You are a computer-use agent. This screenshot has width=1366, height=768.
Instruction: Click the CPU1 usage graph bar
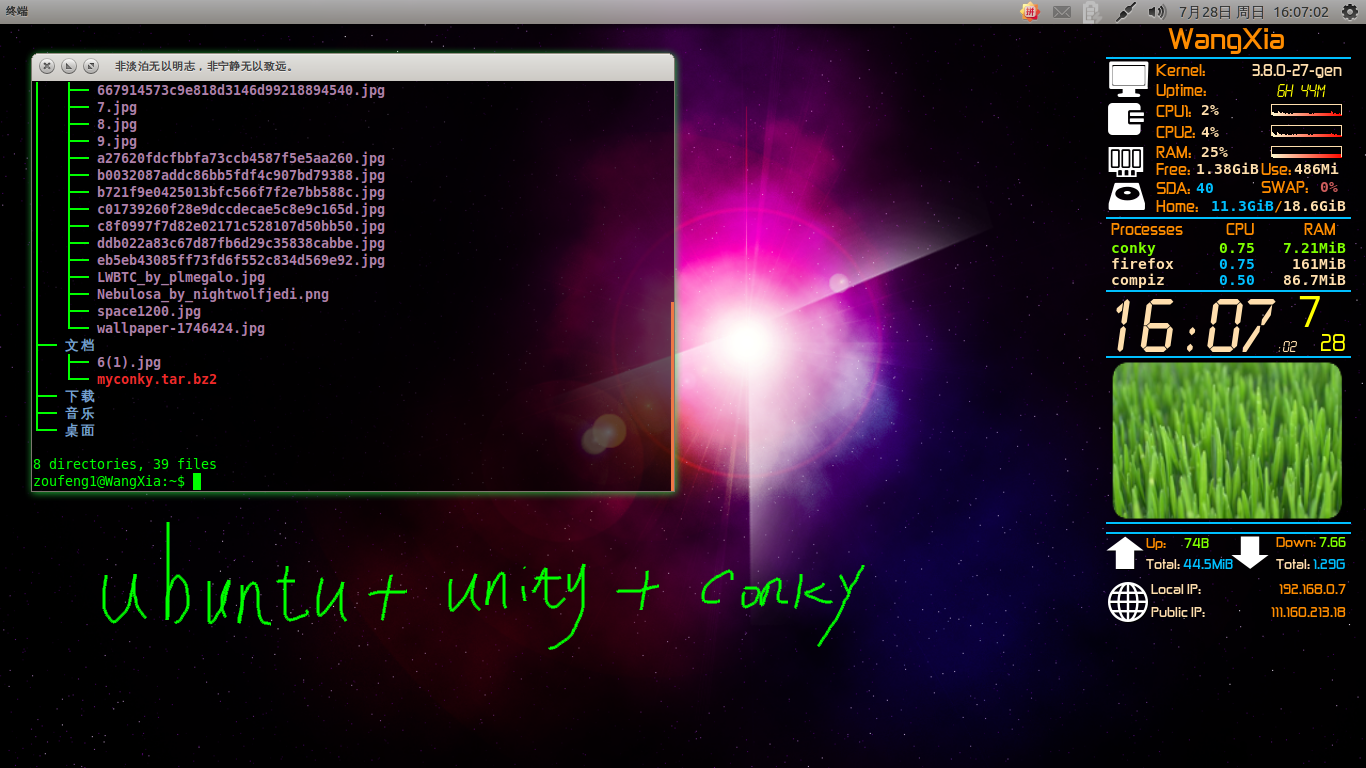(x=1306, y=110)
